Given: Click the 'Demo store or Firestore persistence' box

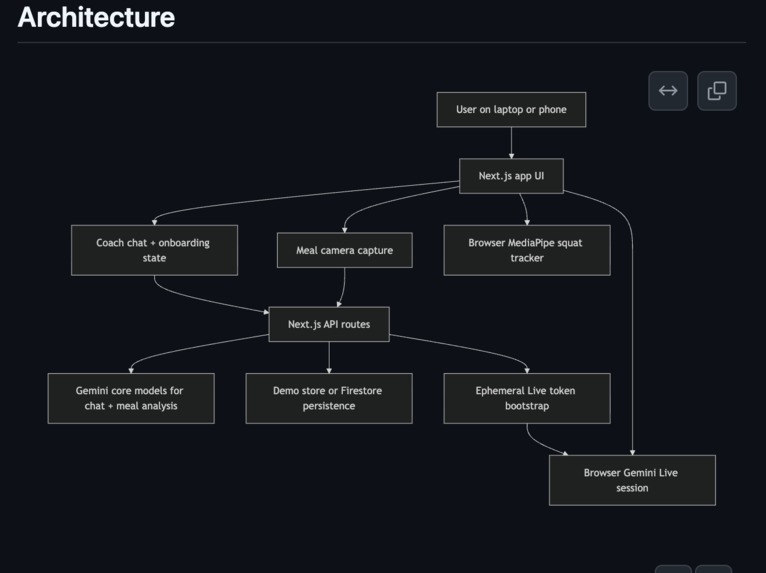Looking at the screenshot, I should point(329,398).
